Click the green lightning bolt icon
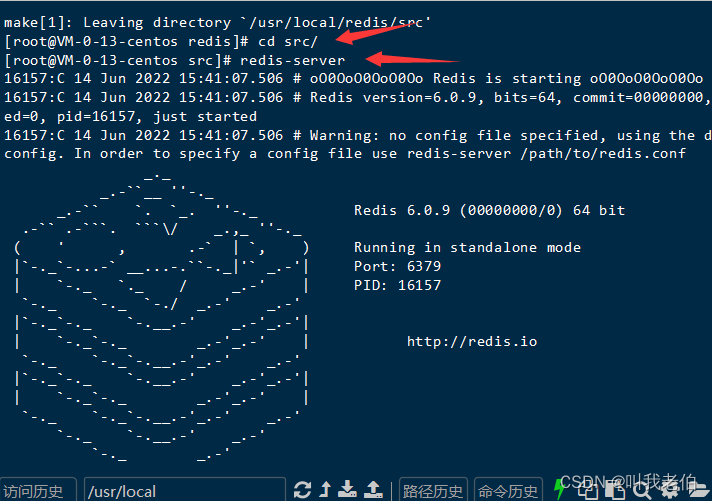Viewport: 712px width, 501px height. [560, 490]
